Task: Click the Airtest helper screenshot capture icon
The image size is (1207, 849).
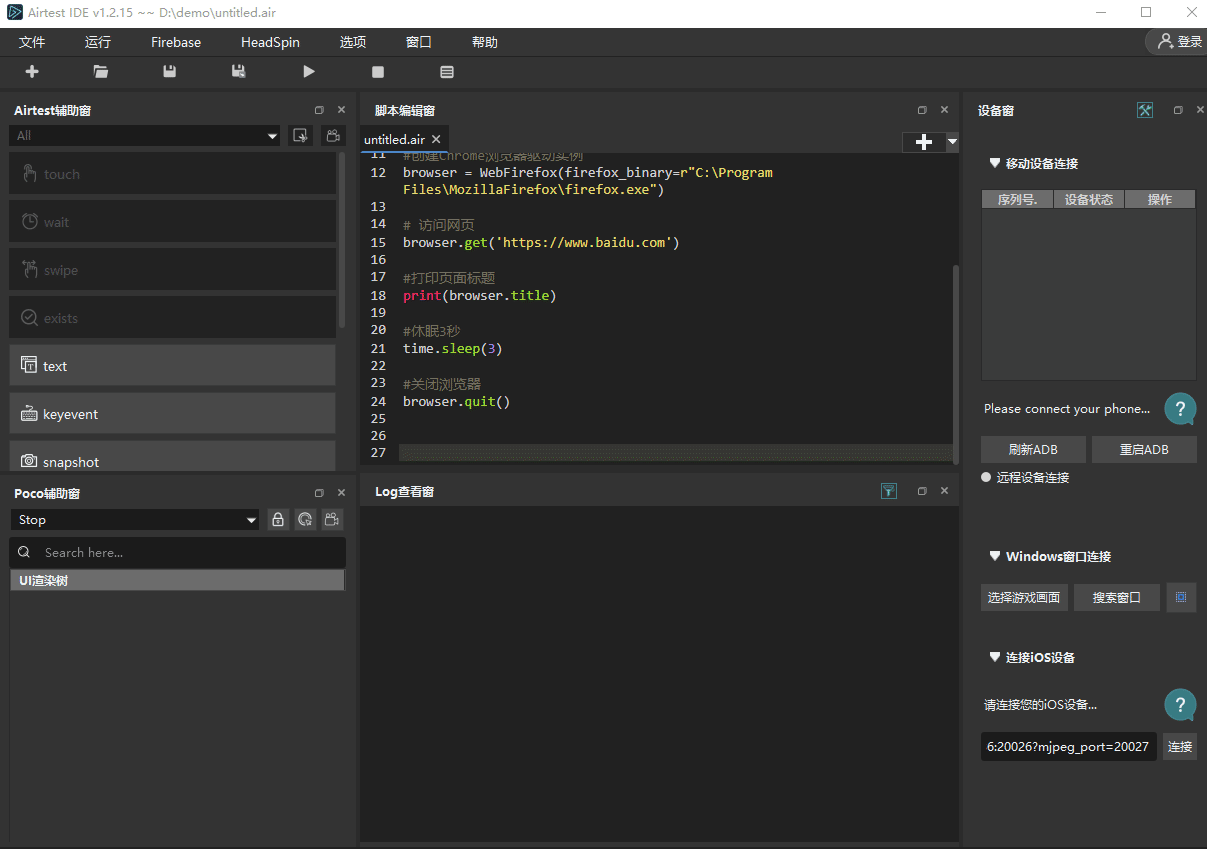Action: coord(299,136)
